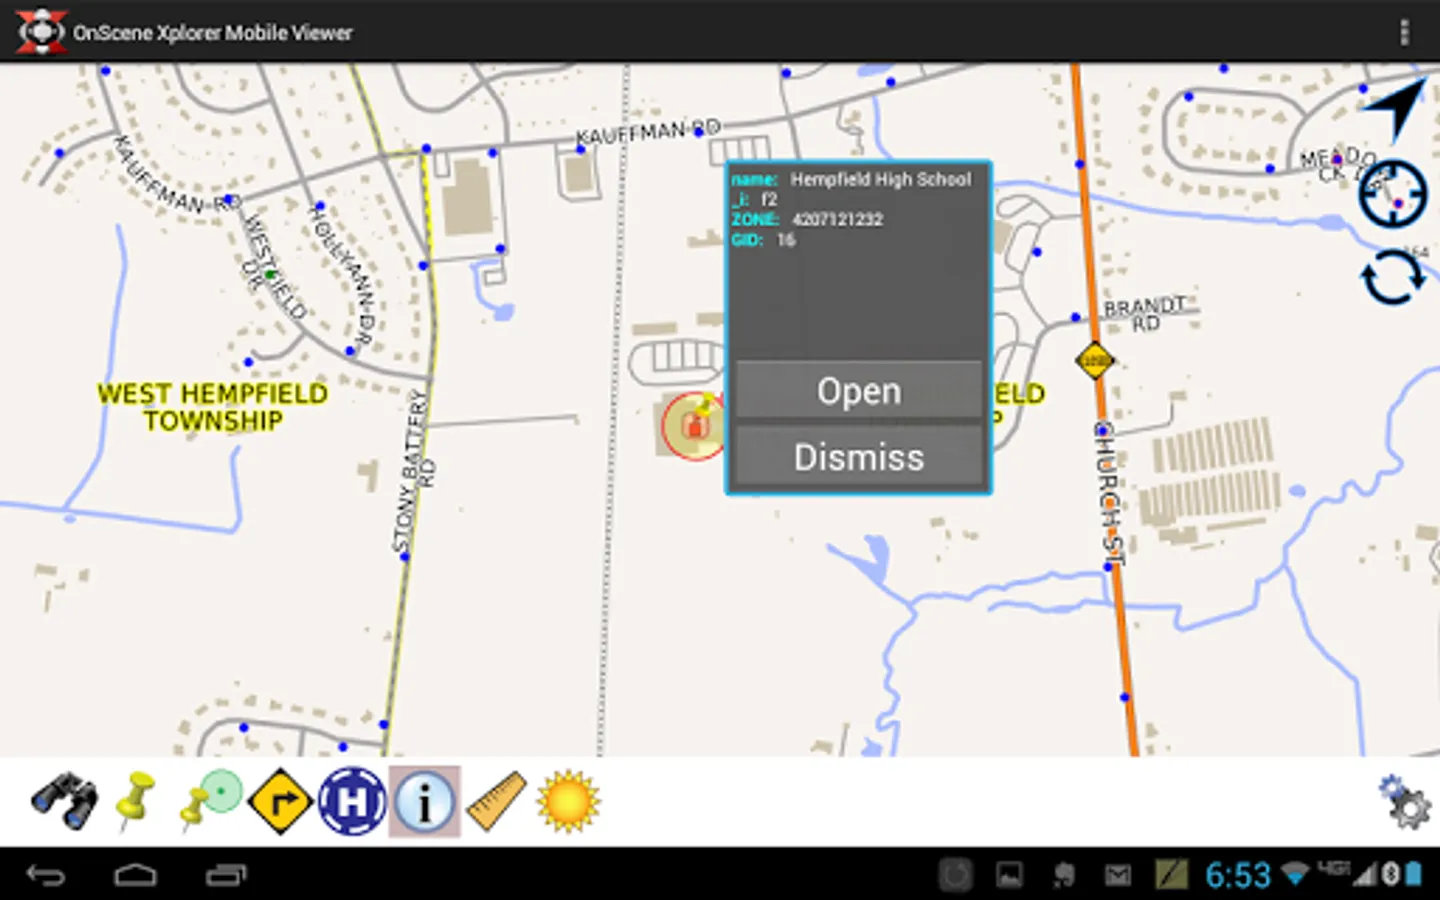The width and height of the screenshot is (1440, 900).
Task: Tap the mail notification icon
Action: 1117,876
